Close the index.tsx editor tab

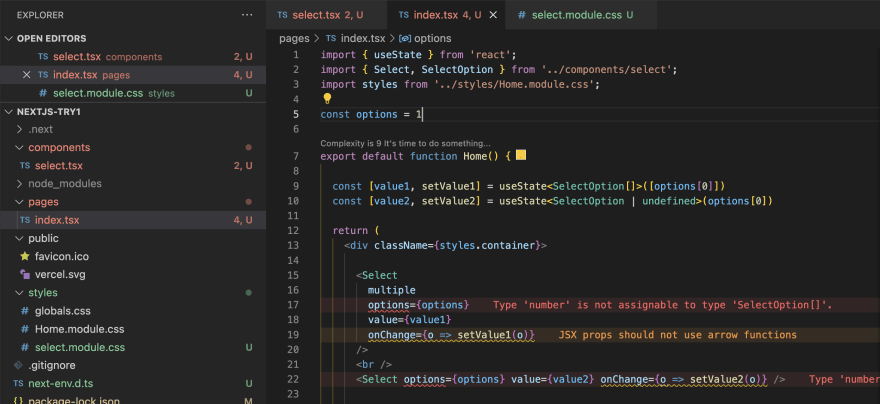[493, 15]
